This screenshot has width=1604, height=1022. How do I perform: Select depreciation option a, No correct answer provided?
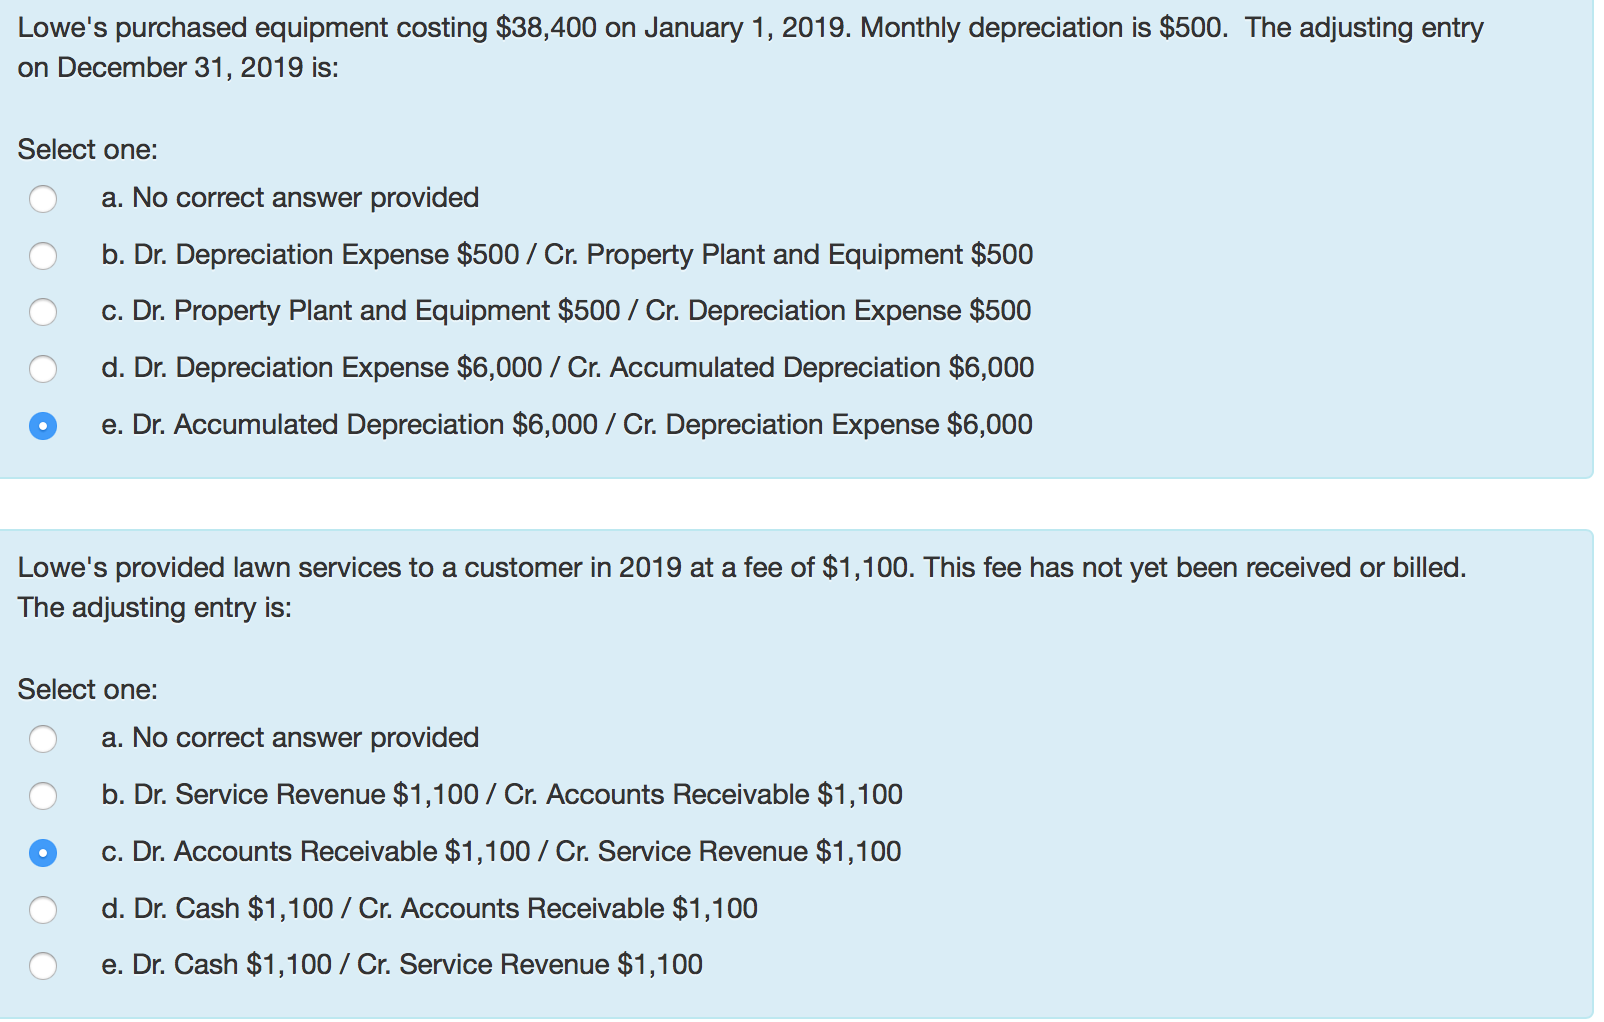(43, 199)
